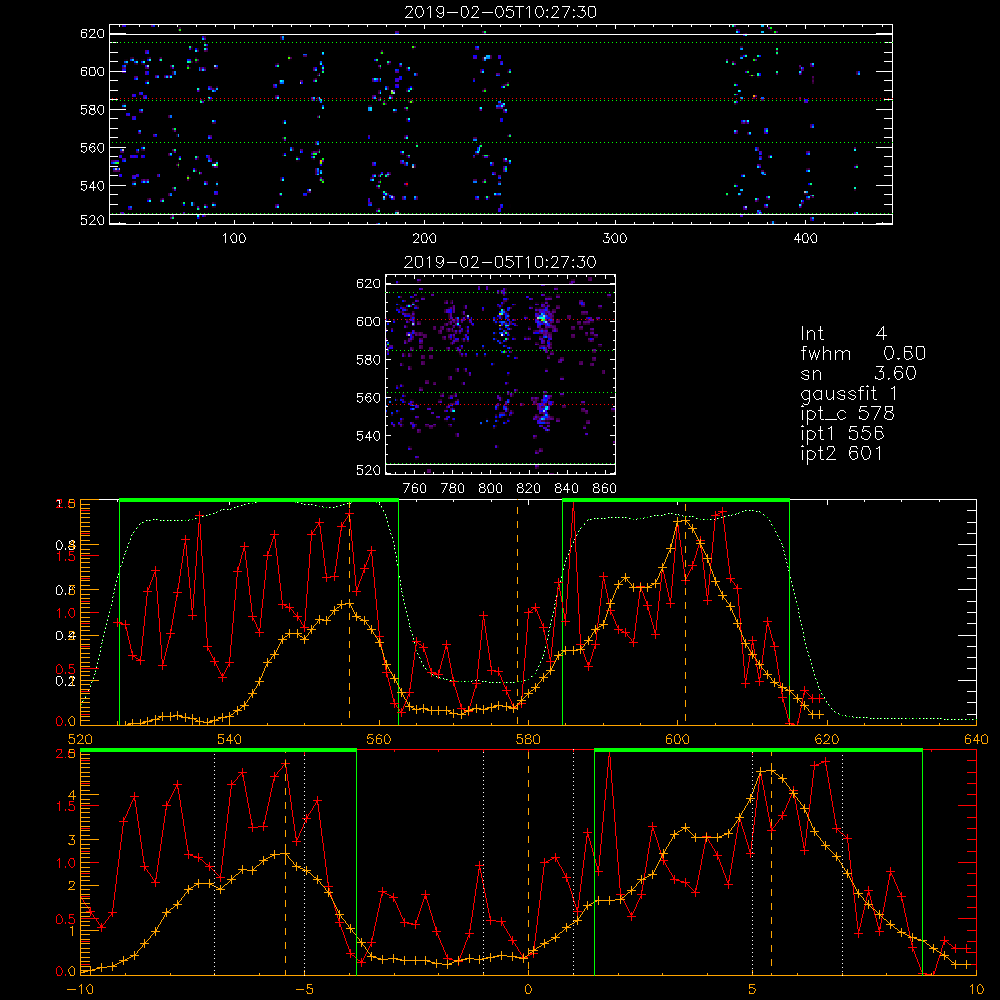Screen dimensions: 1000x1000
Task: Click x-axis label 780 on the middle image
Action: coord(453,489)
